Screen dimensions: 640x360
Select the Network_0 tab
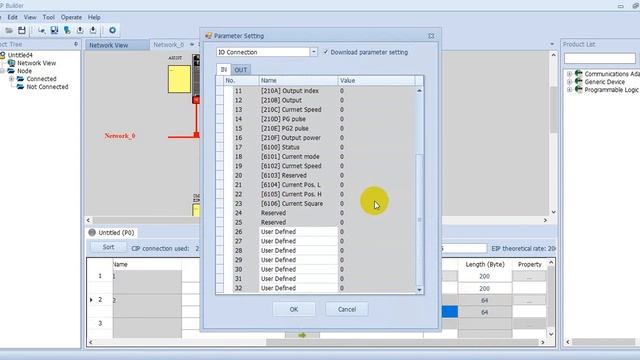169,45
